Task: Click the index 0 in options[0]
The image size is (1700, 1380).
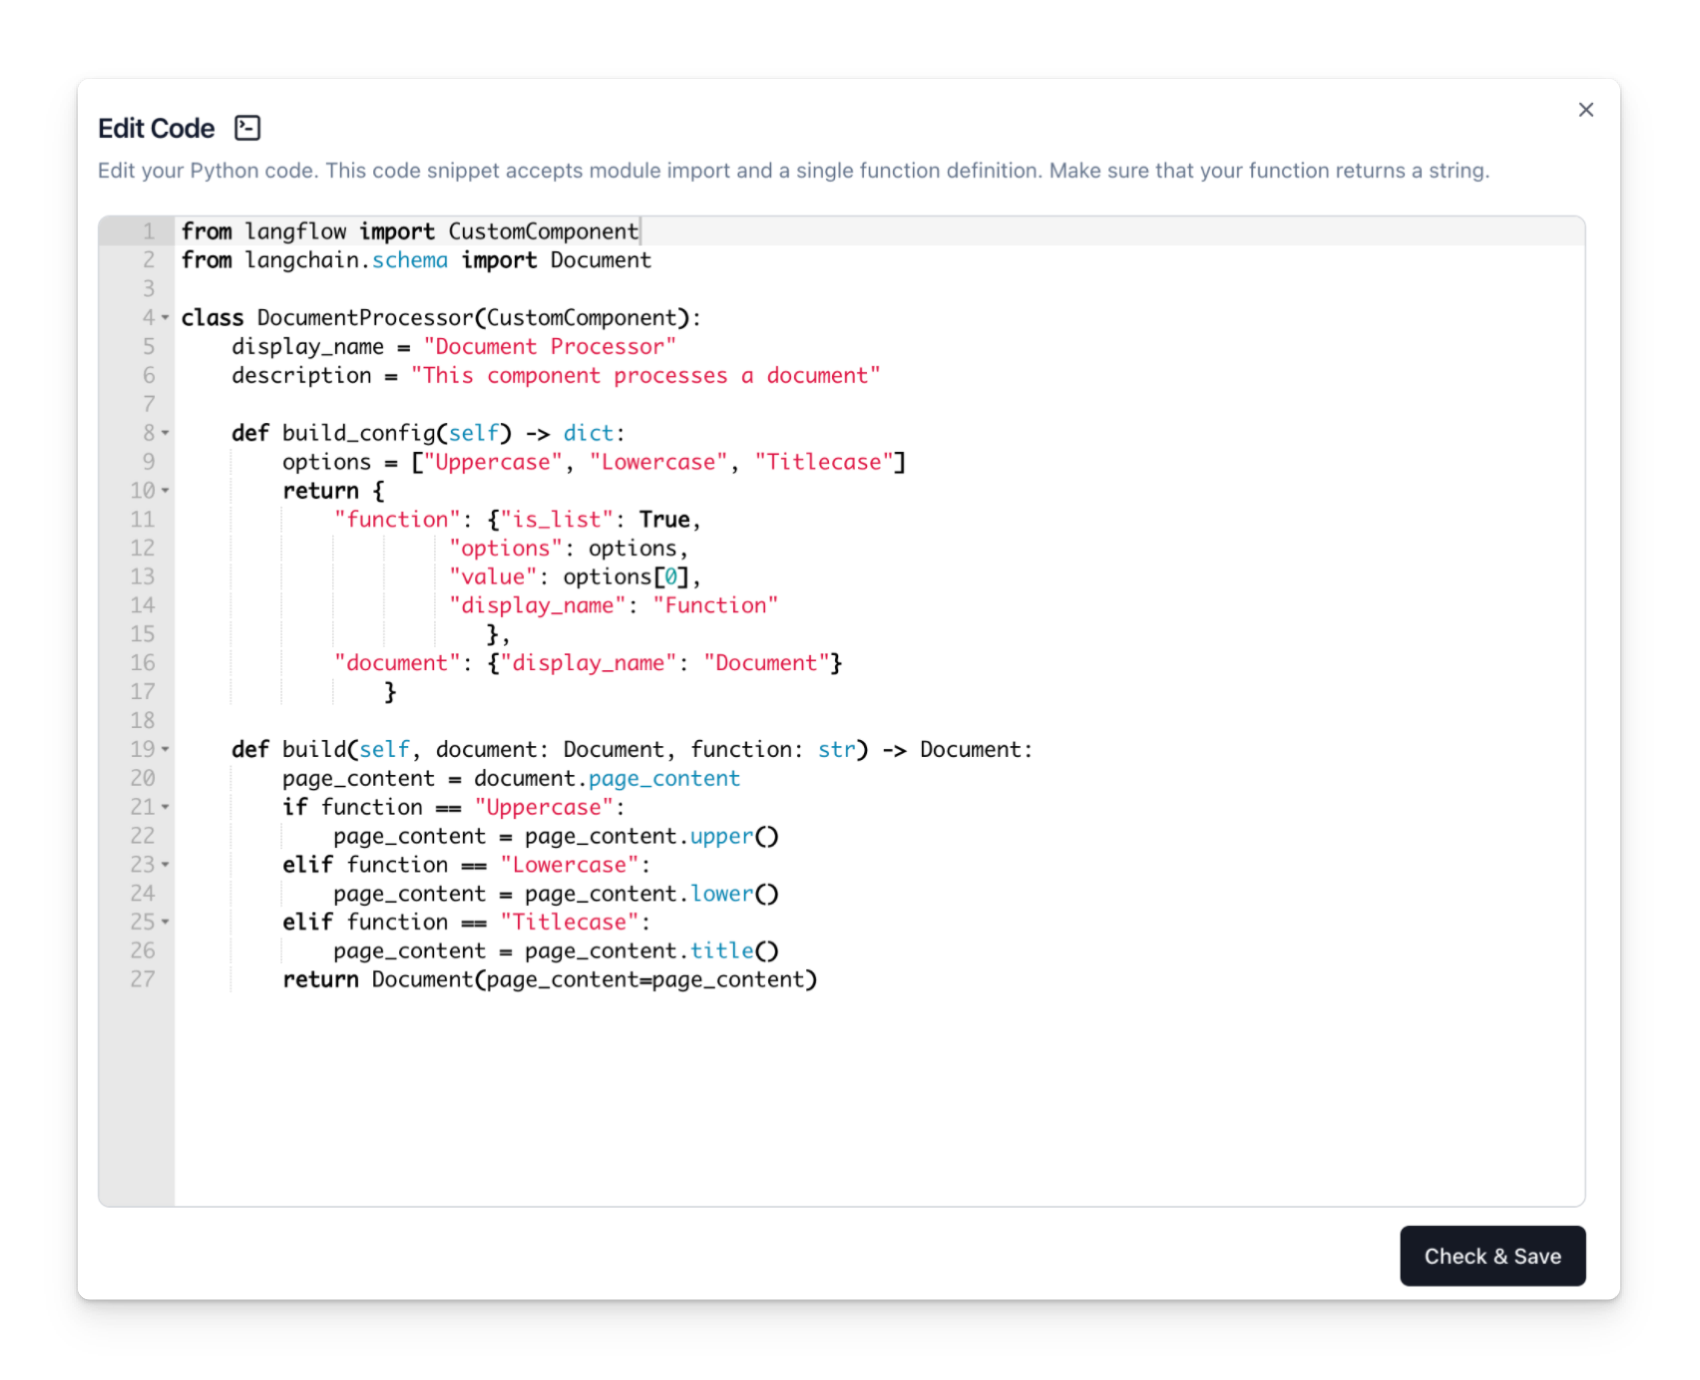Action: pyautogui.click(x=671, y=577)
